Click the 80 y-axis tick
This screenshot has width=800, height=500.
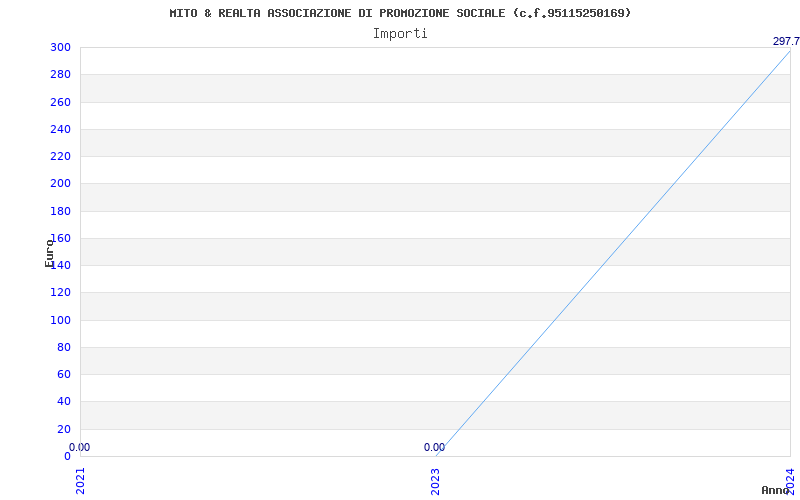(64, 347)
